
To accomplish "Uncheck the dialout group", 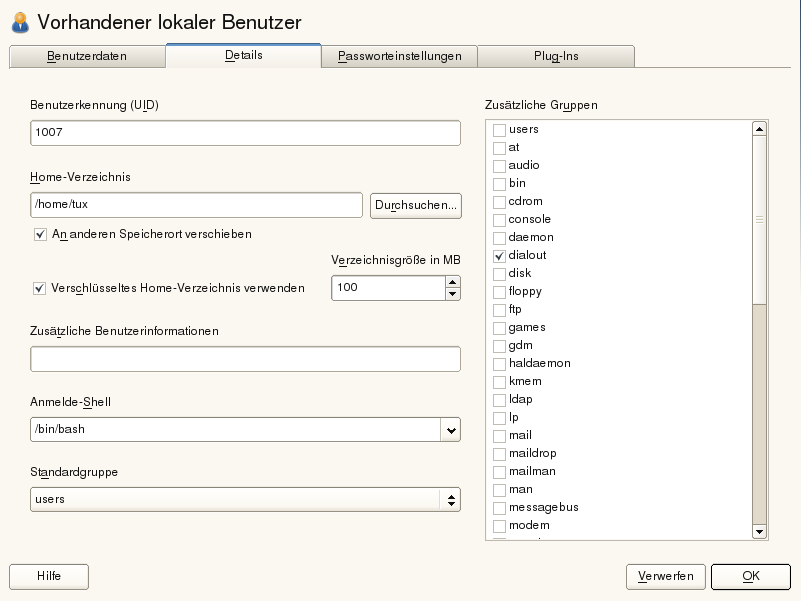I will 499,256.
